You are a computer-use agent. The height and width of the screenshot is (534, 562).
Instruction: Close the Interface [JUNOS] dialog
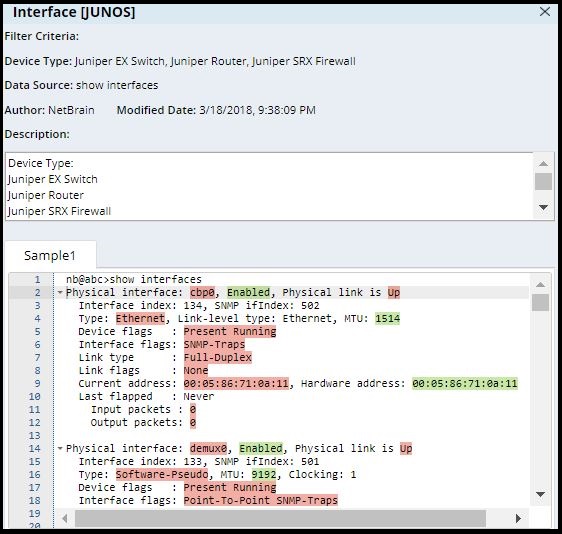pos(544,12)
